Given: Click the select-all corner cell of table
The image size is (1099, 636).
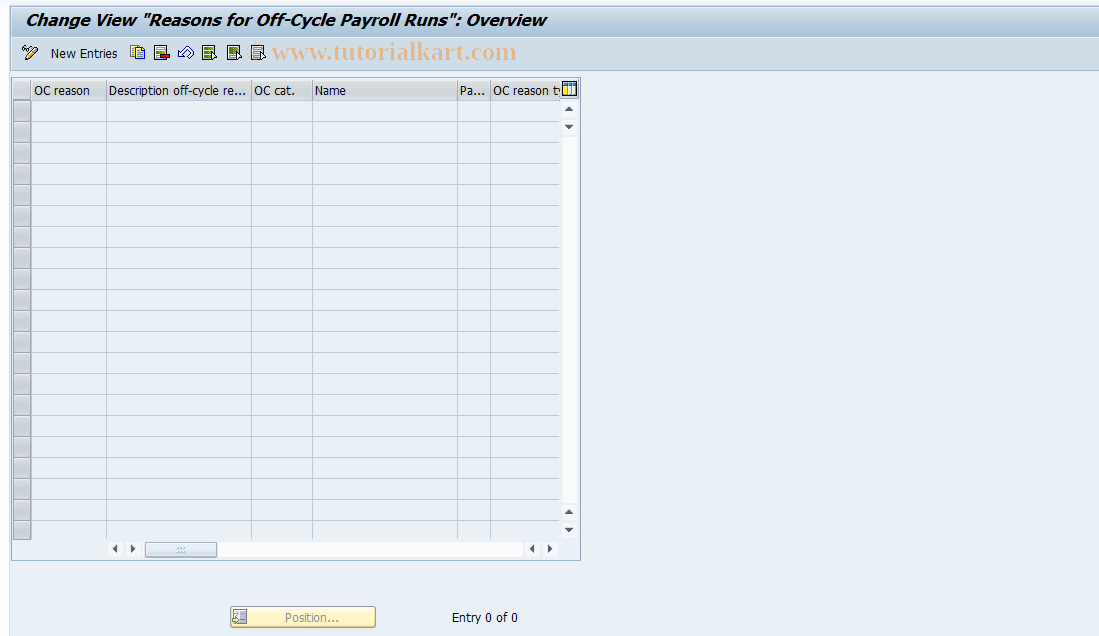Looking at the screenshot, I should 22,90.
